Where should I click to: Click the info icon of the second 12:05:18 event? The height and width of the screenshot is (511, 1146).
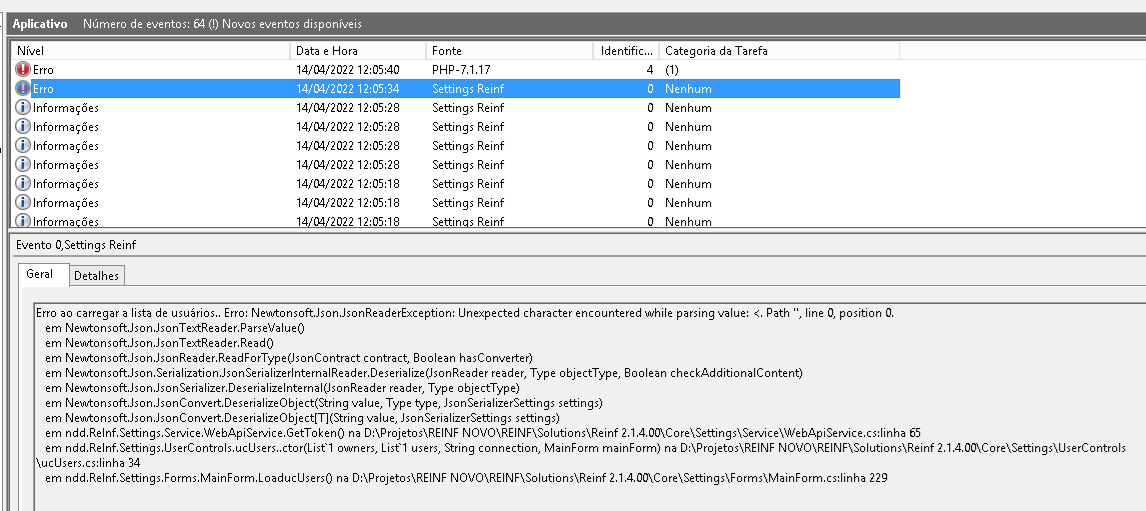click(23, 203)
